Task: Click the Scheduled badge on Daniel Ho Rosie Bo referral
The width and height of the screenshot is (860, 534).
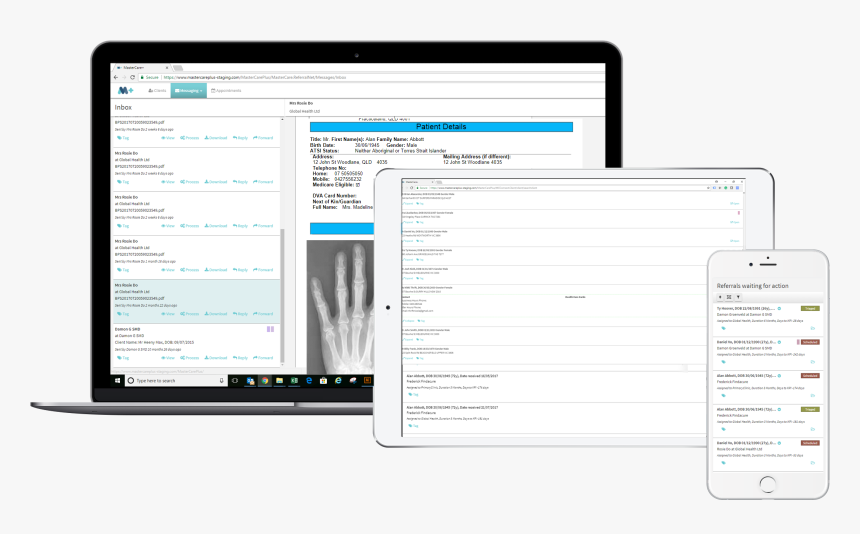Action: [x=810, y=443]
